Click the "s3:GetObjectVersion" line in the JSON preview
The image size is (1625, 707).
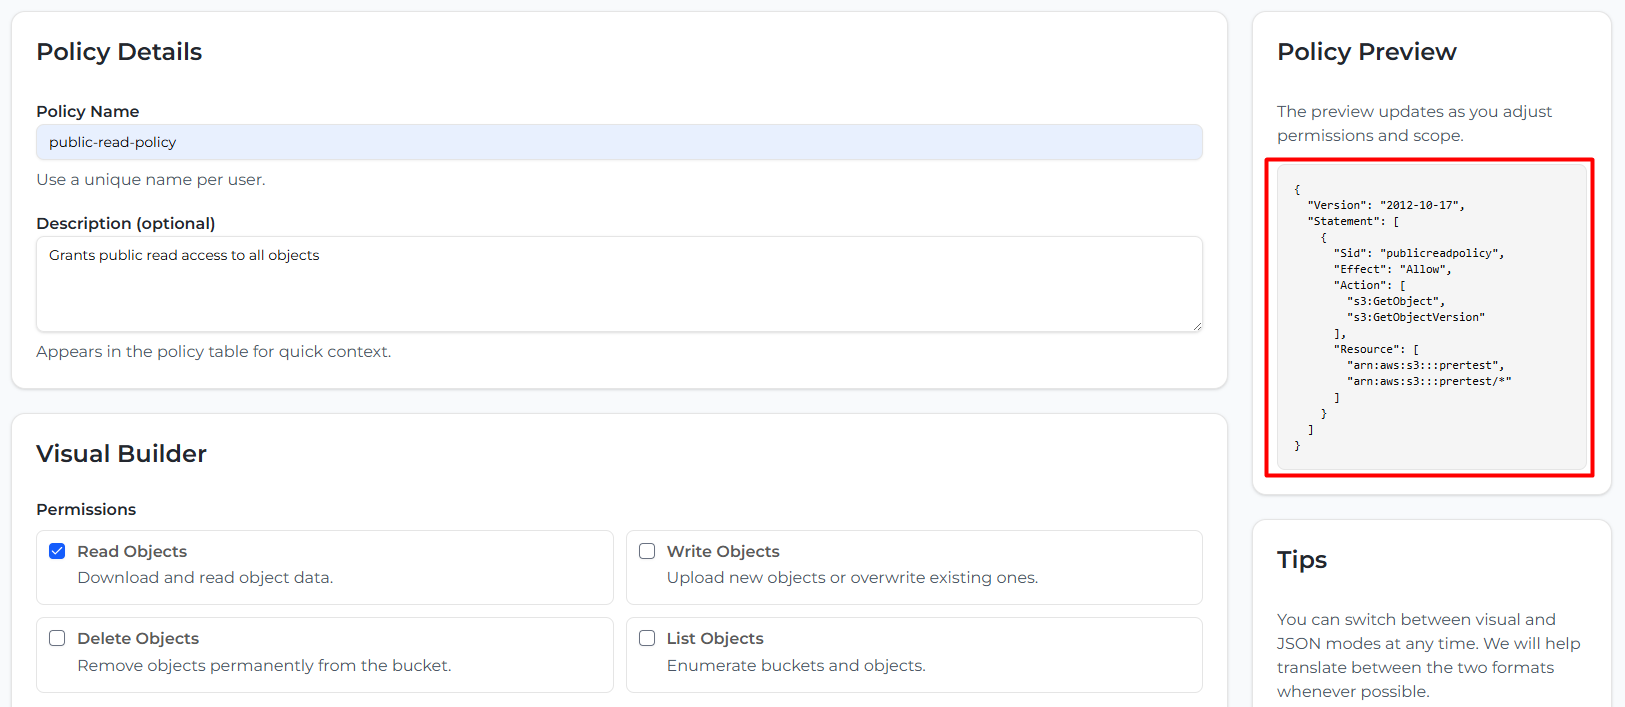(1415, 317)
